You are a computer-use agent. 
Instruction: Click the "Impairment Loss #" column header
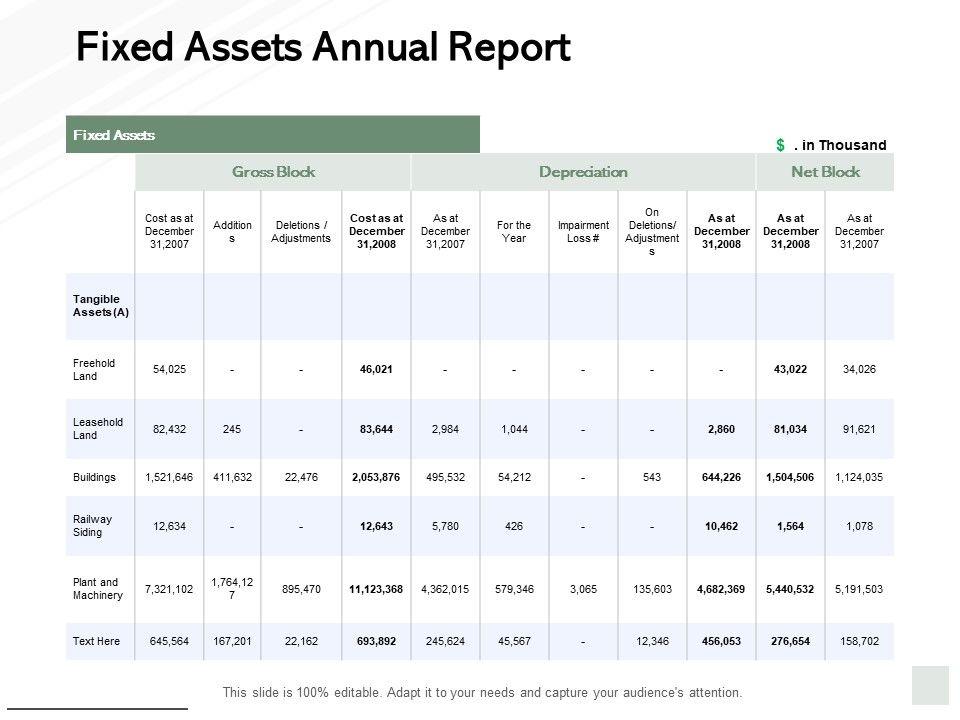583,231
